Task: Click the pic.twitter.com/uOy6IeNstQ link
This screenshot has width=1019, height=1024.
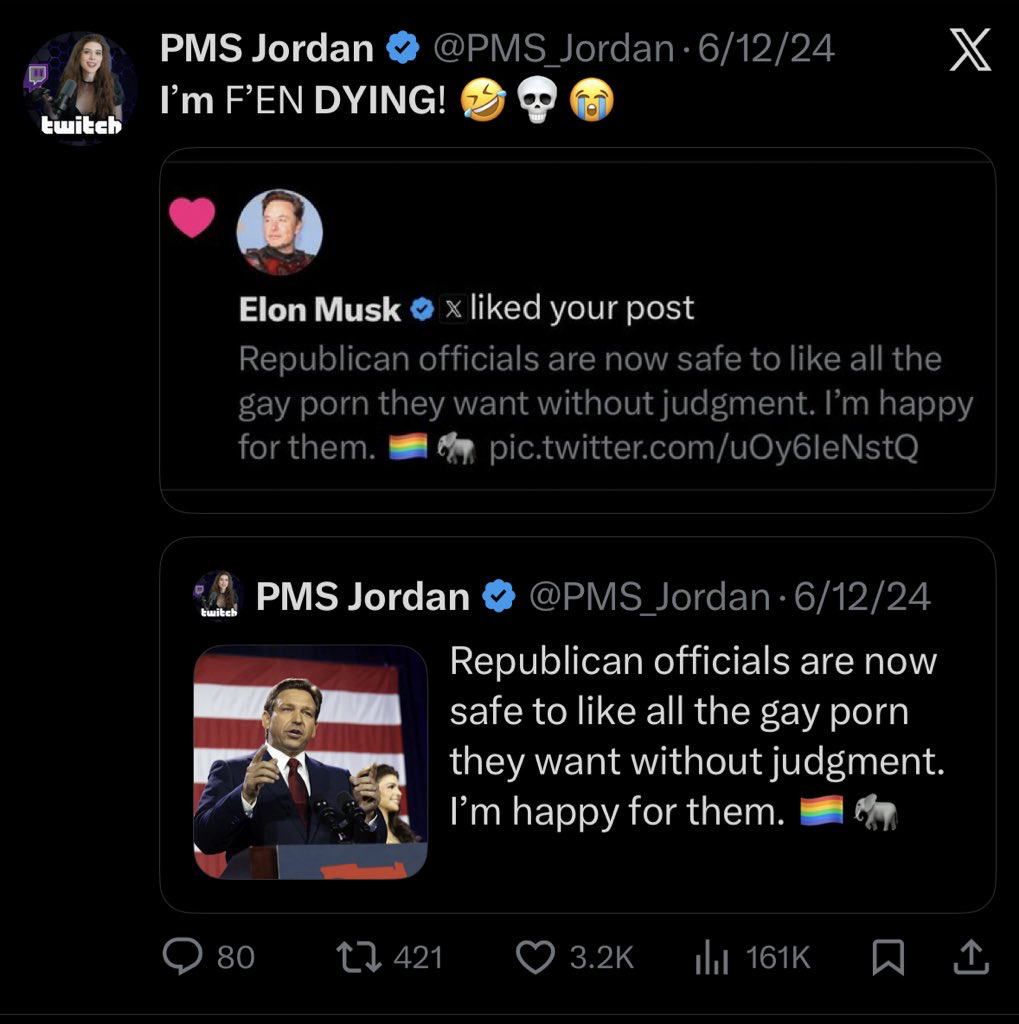Action: pyautogui.click(x=703, y=448)
